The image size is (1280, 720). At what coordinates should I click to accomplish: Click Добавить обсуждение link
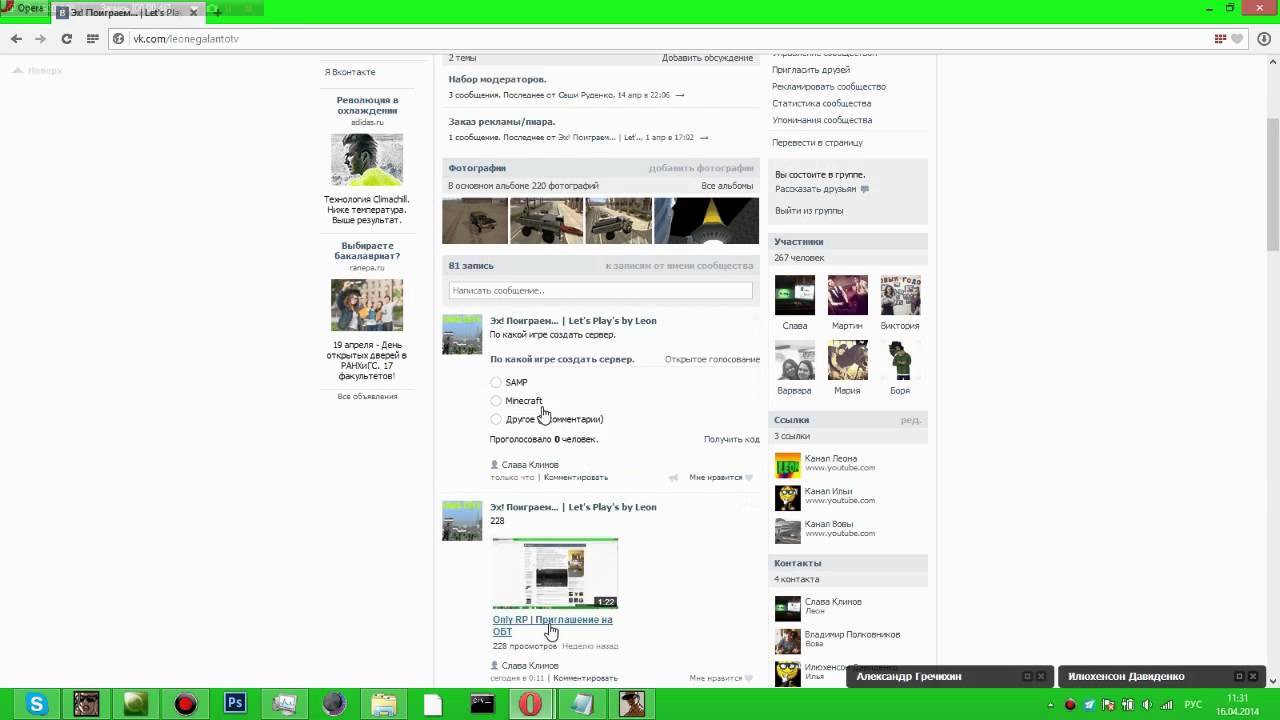click(x=707, y=58)
